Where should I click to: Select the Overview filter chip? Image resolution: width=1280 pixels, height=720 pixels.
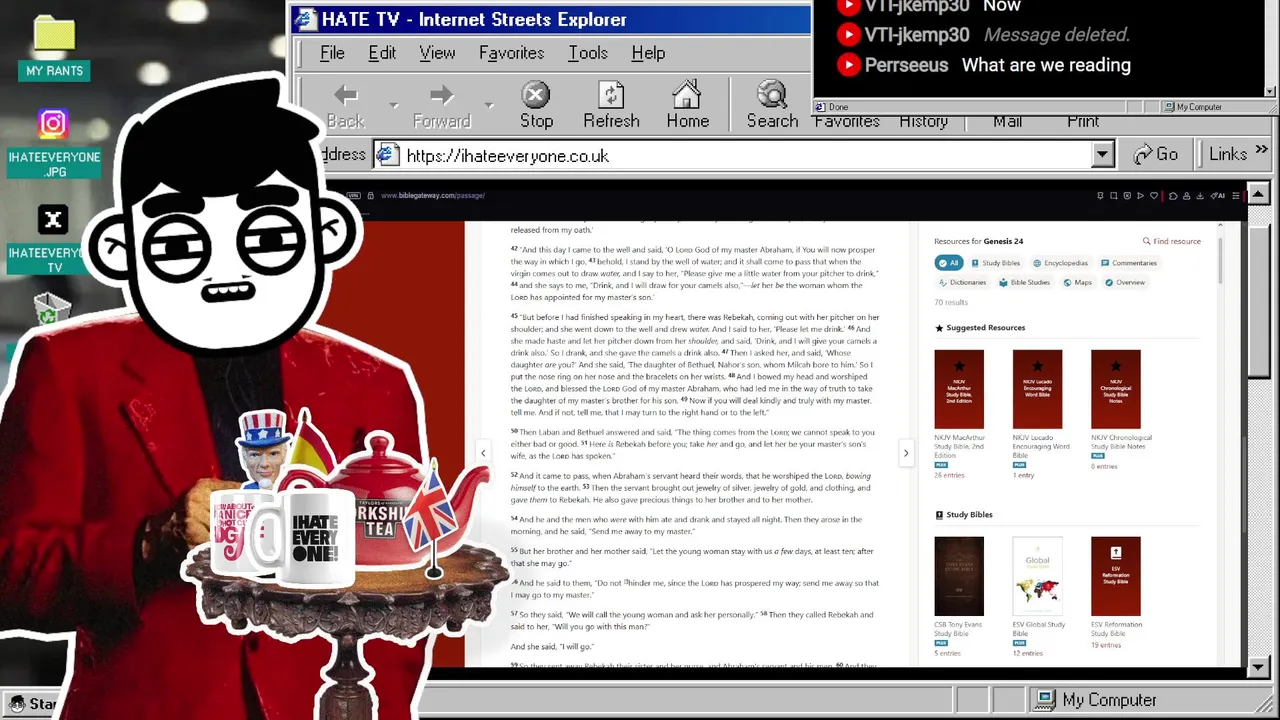(1124, 282)
